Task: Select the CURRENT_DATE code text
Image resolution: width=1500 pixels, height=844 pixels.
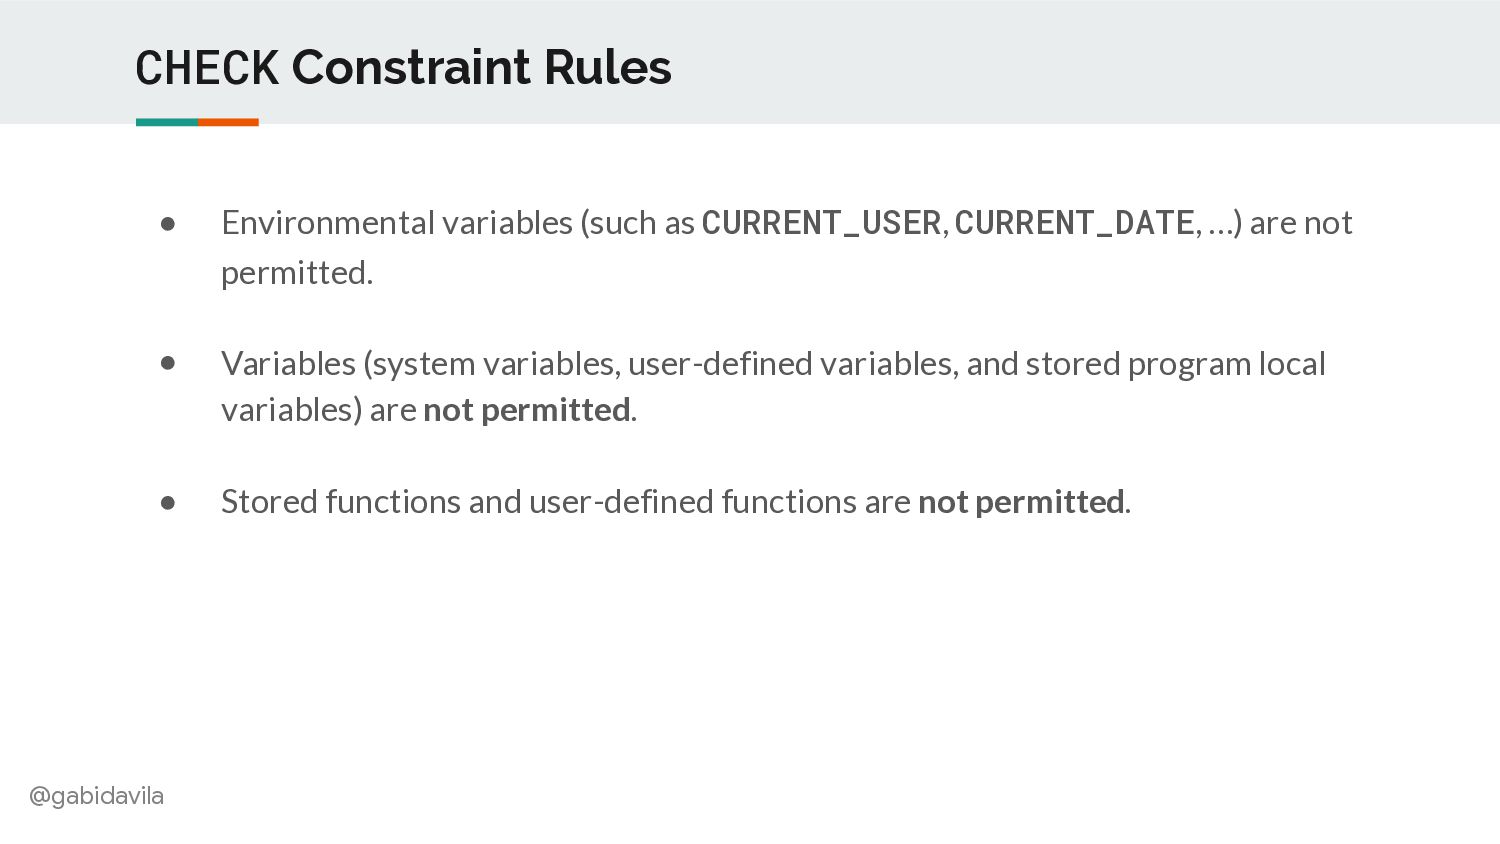Action: pyautogui.click(x=1074, y=223)
